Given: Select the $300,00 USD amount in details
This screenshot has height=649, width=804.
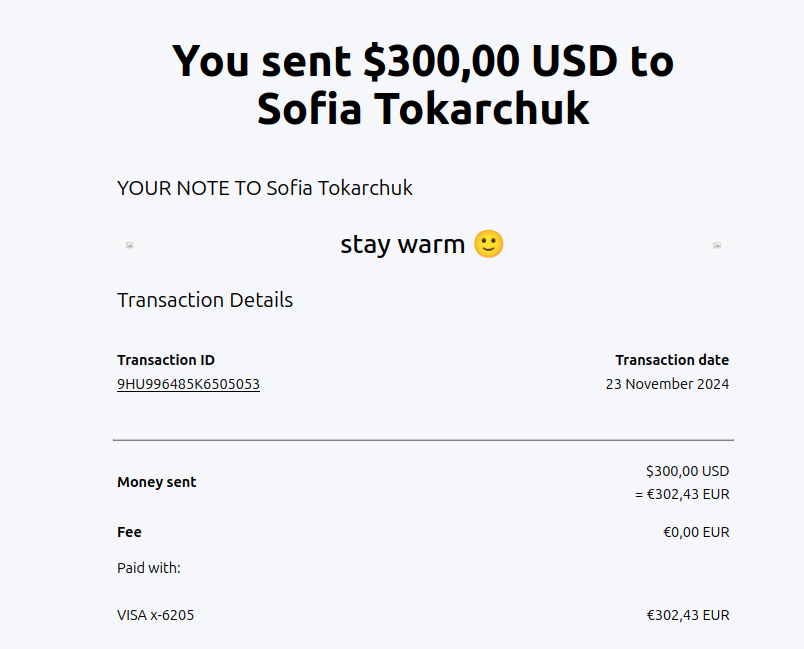Looking at the screenshot, I should (x=687, y=471).
